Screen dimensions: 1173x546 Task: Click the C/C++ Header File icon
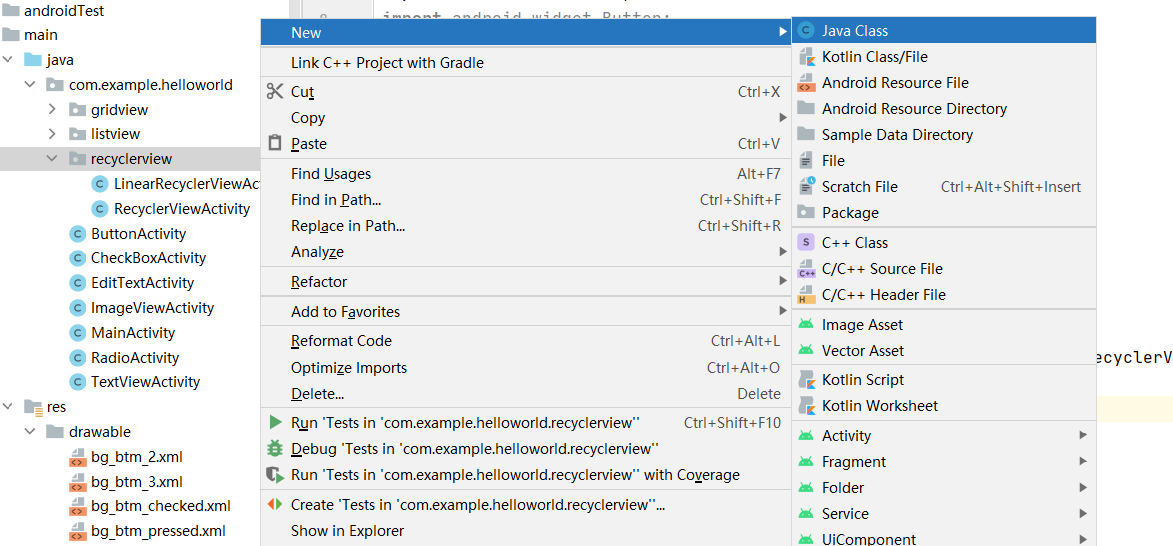coord(806,295)
